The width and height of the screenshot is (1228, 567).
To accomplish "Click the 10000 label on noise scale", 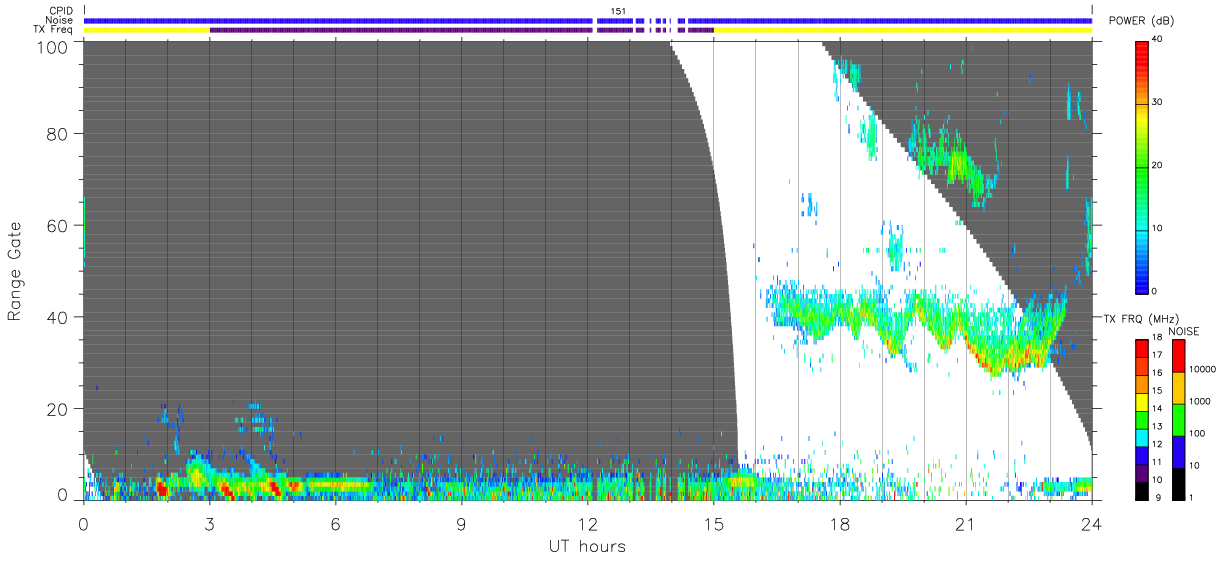I will (1203, 369).
